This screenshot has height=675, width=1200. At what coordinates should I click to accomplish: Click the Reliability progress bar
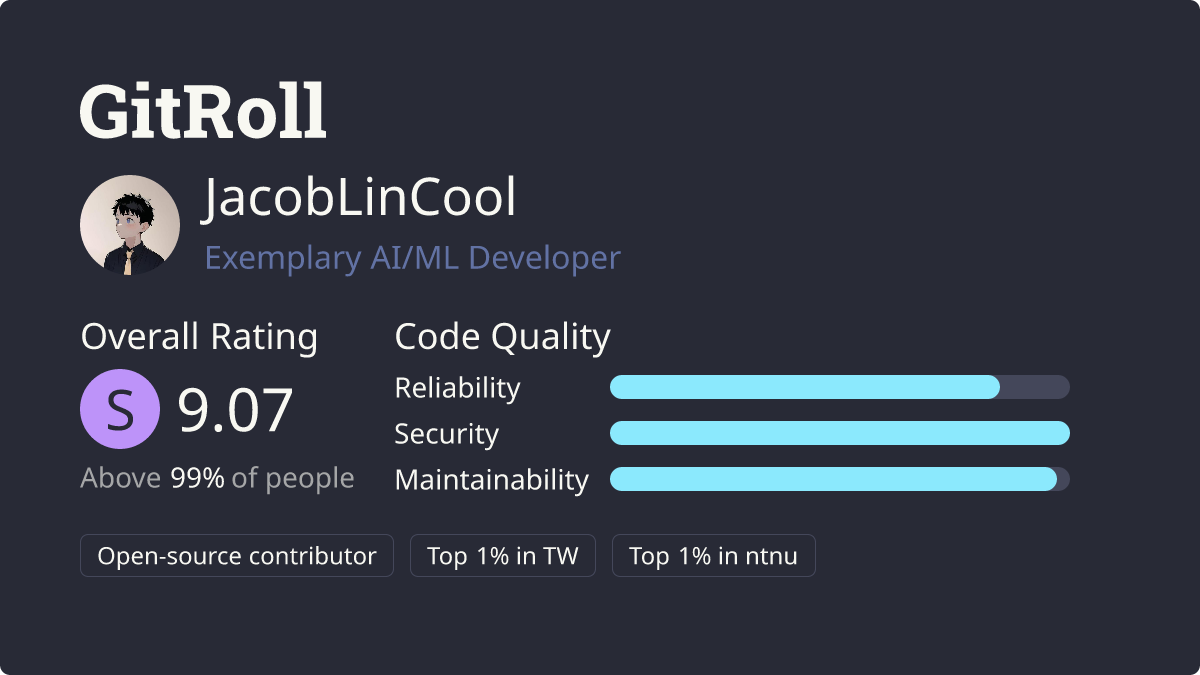(x=840, y=387)
